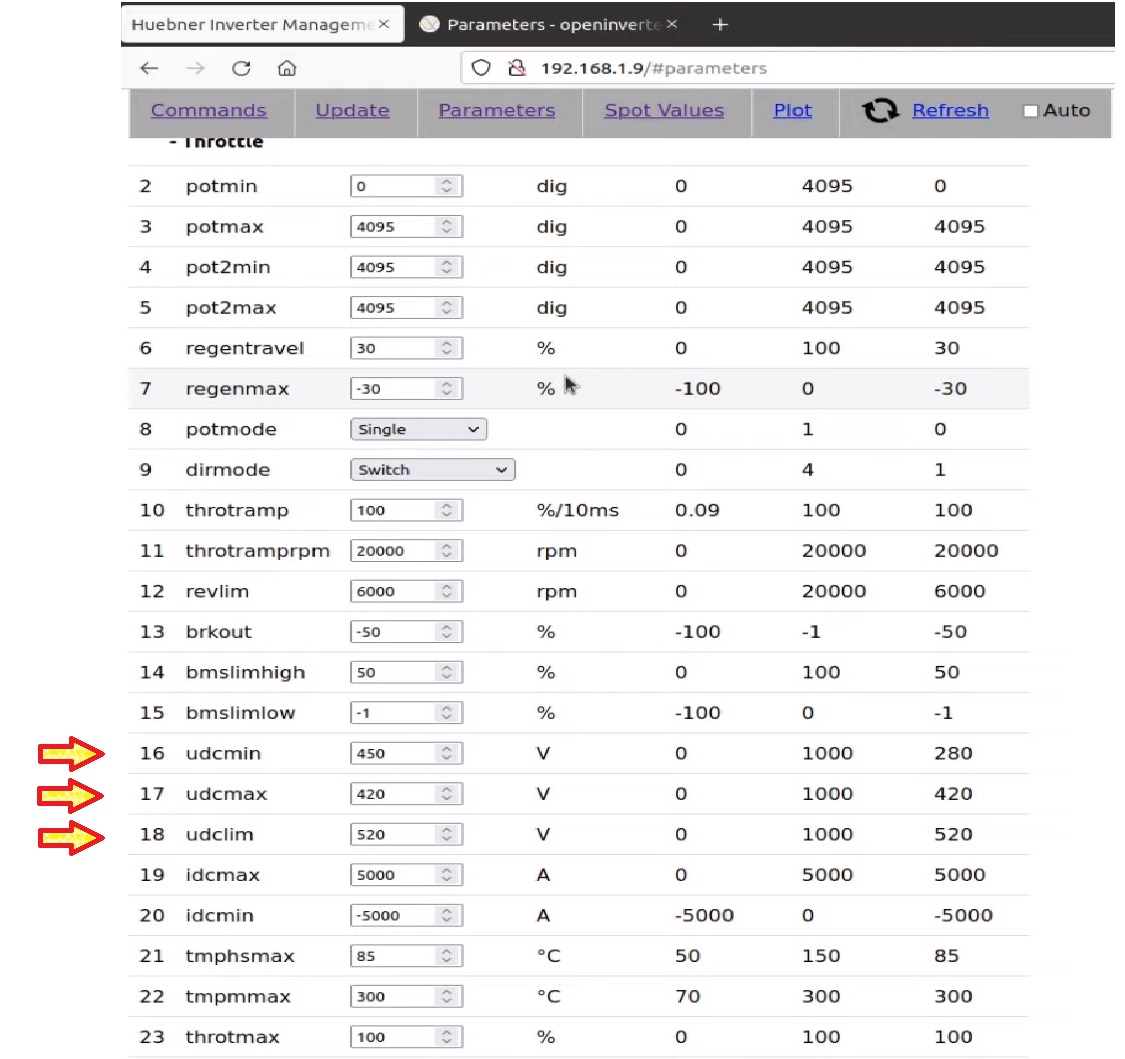
Task: Click the udcmin stepper arrows
Action: 447,753
